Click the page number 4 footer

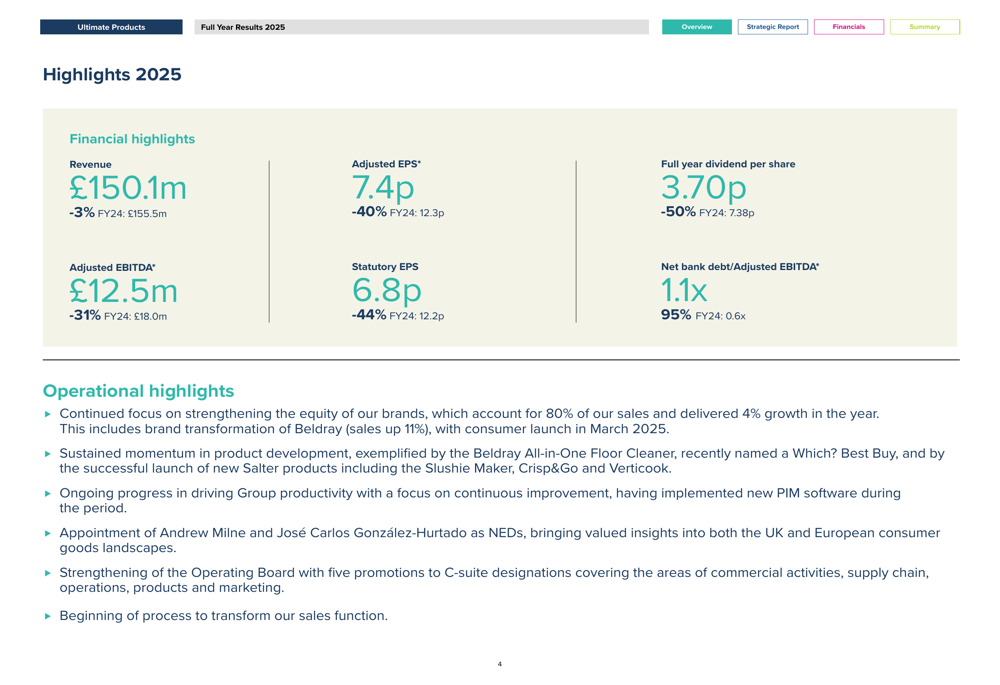pyautogui.click(x=499, y=663)
